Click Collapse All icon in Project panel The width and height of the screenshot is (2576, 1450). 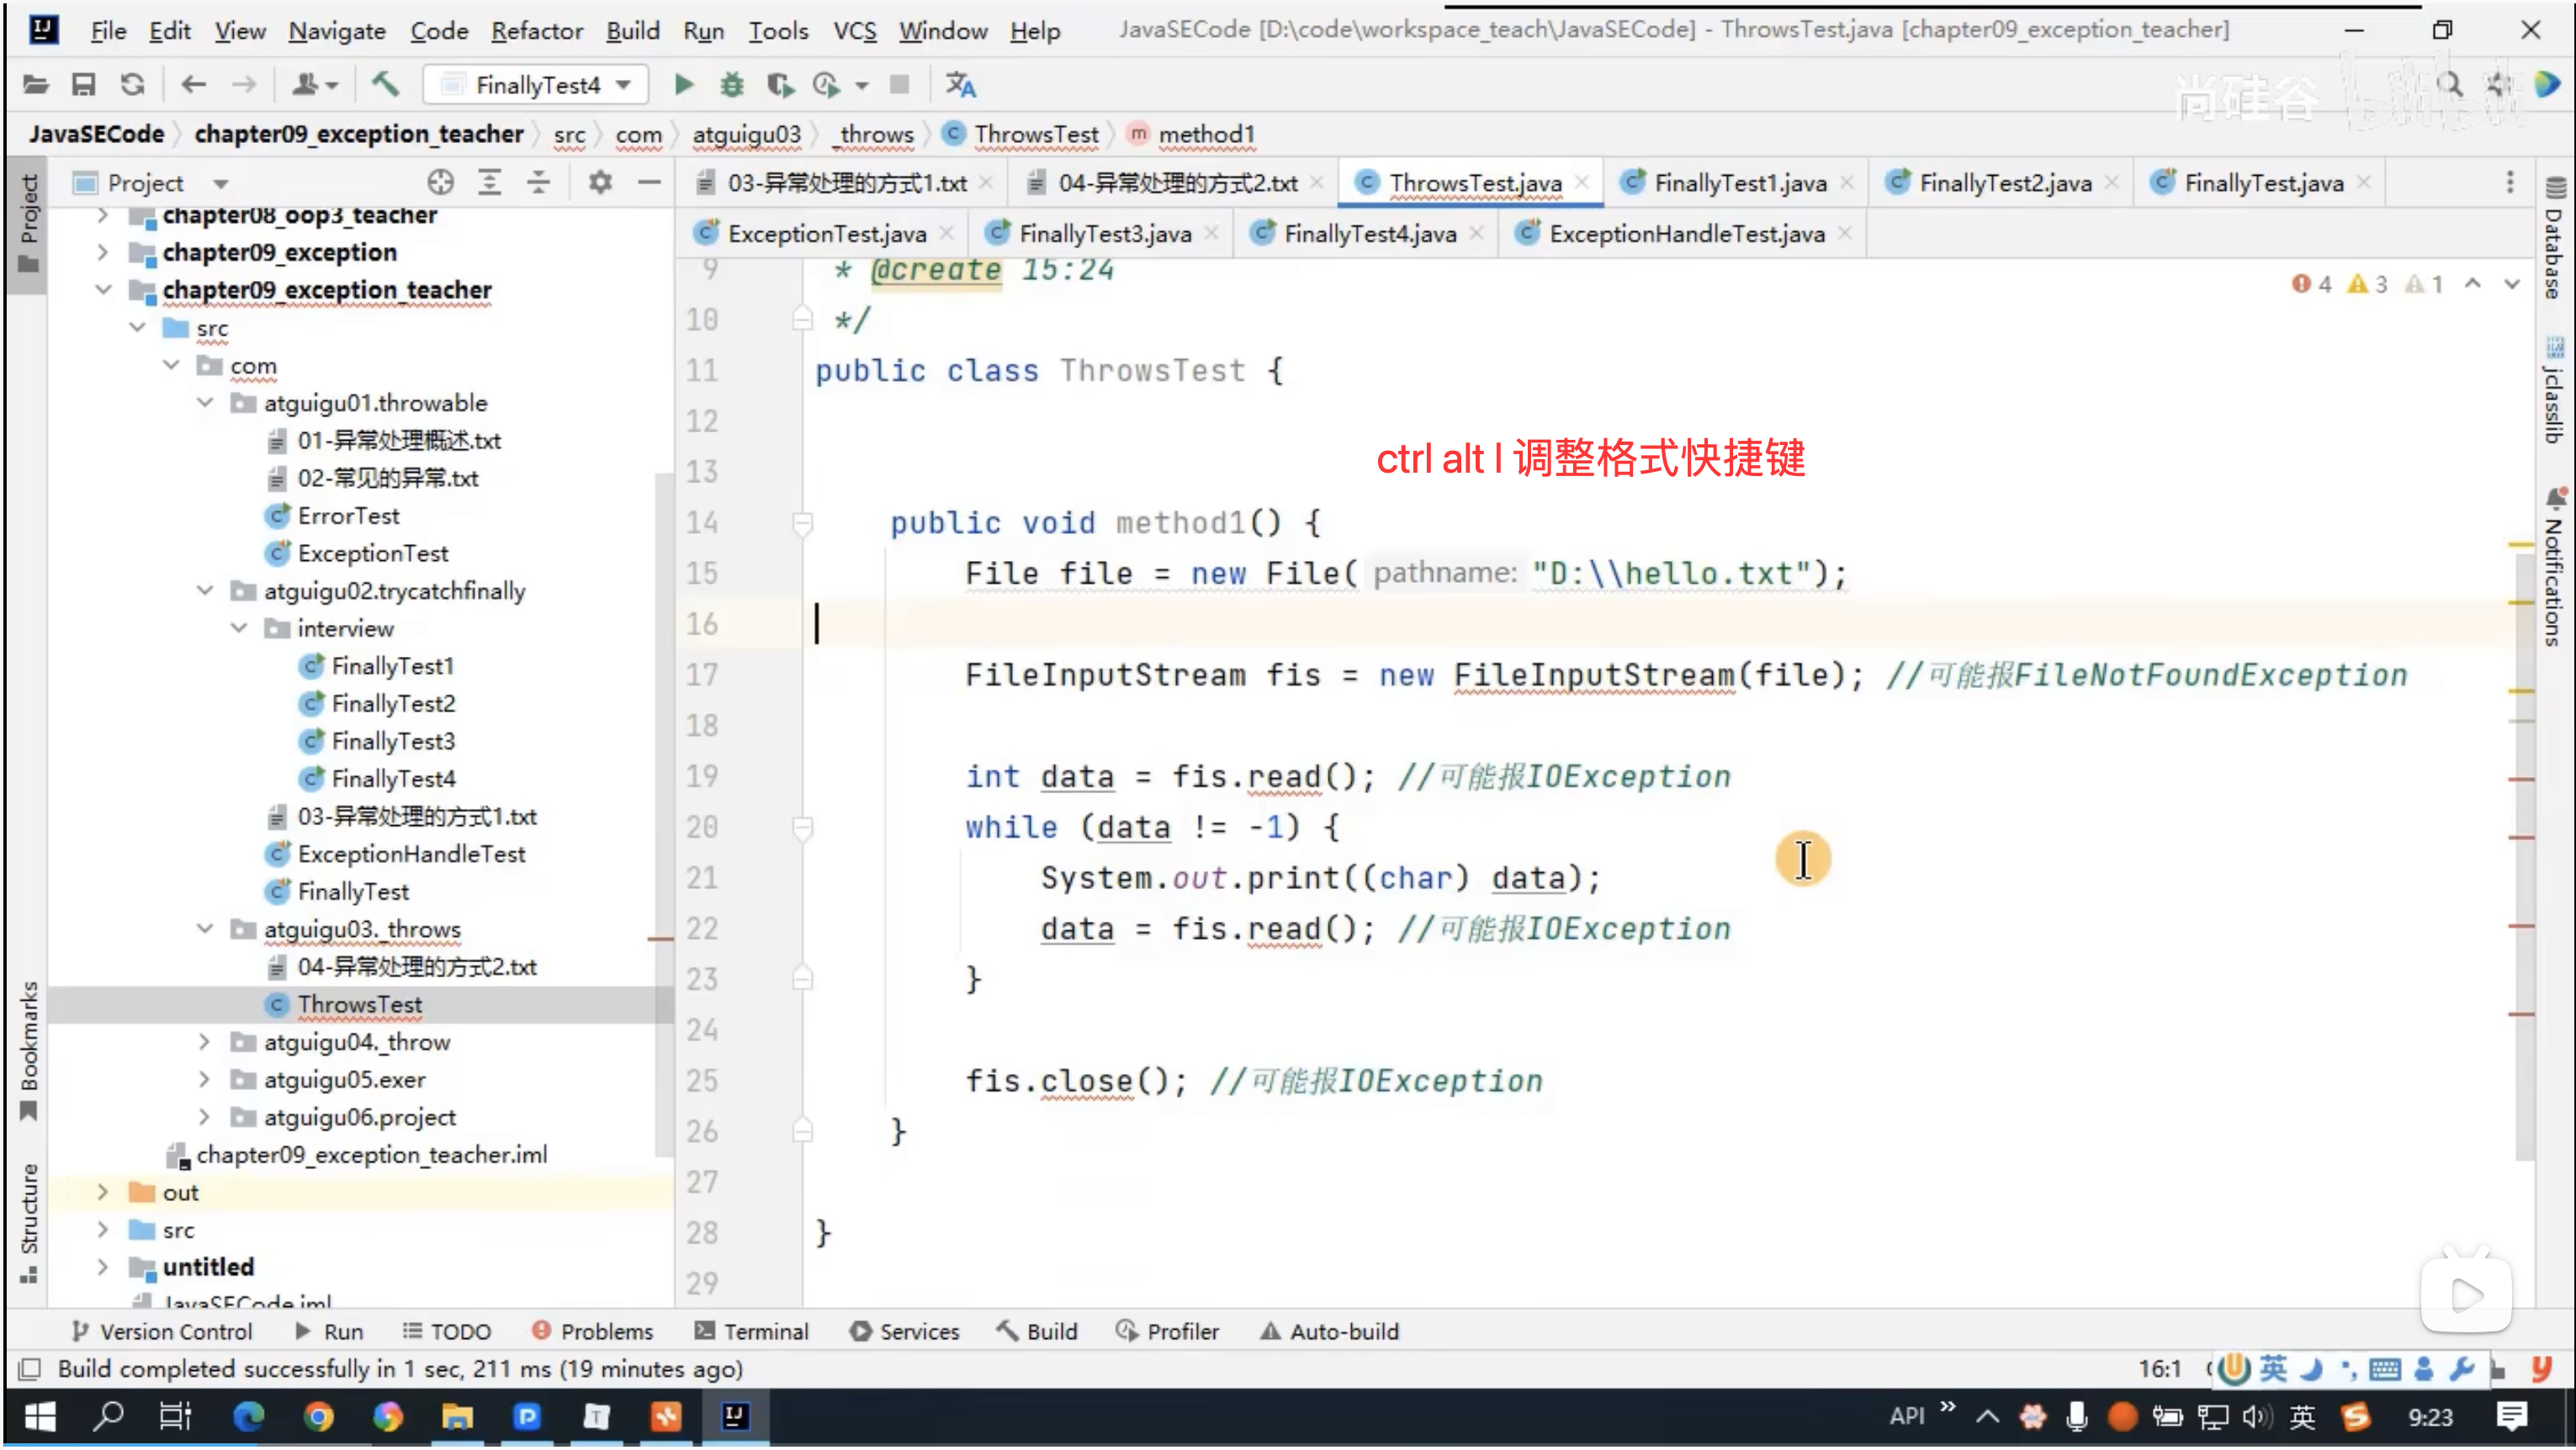click(x=538, y=182)
